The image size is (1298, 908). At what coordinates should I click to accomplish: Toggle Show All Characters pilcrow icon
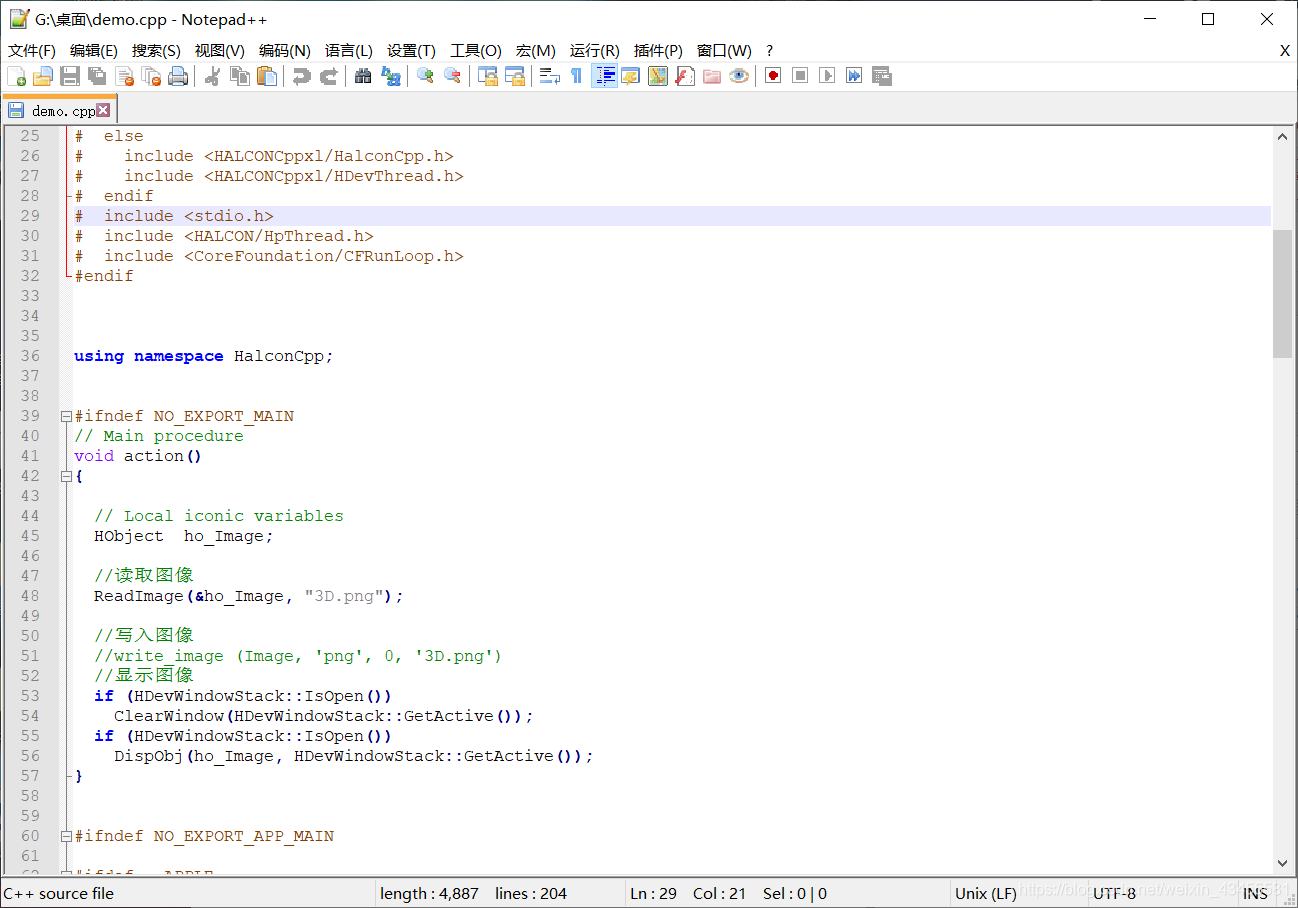(576, 76)
